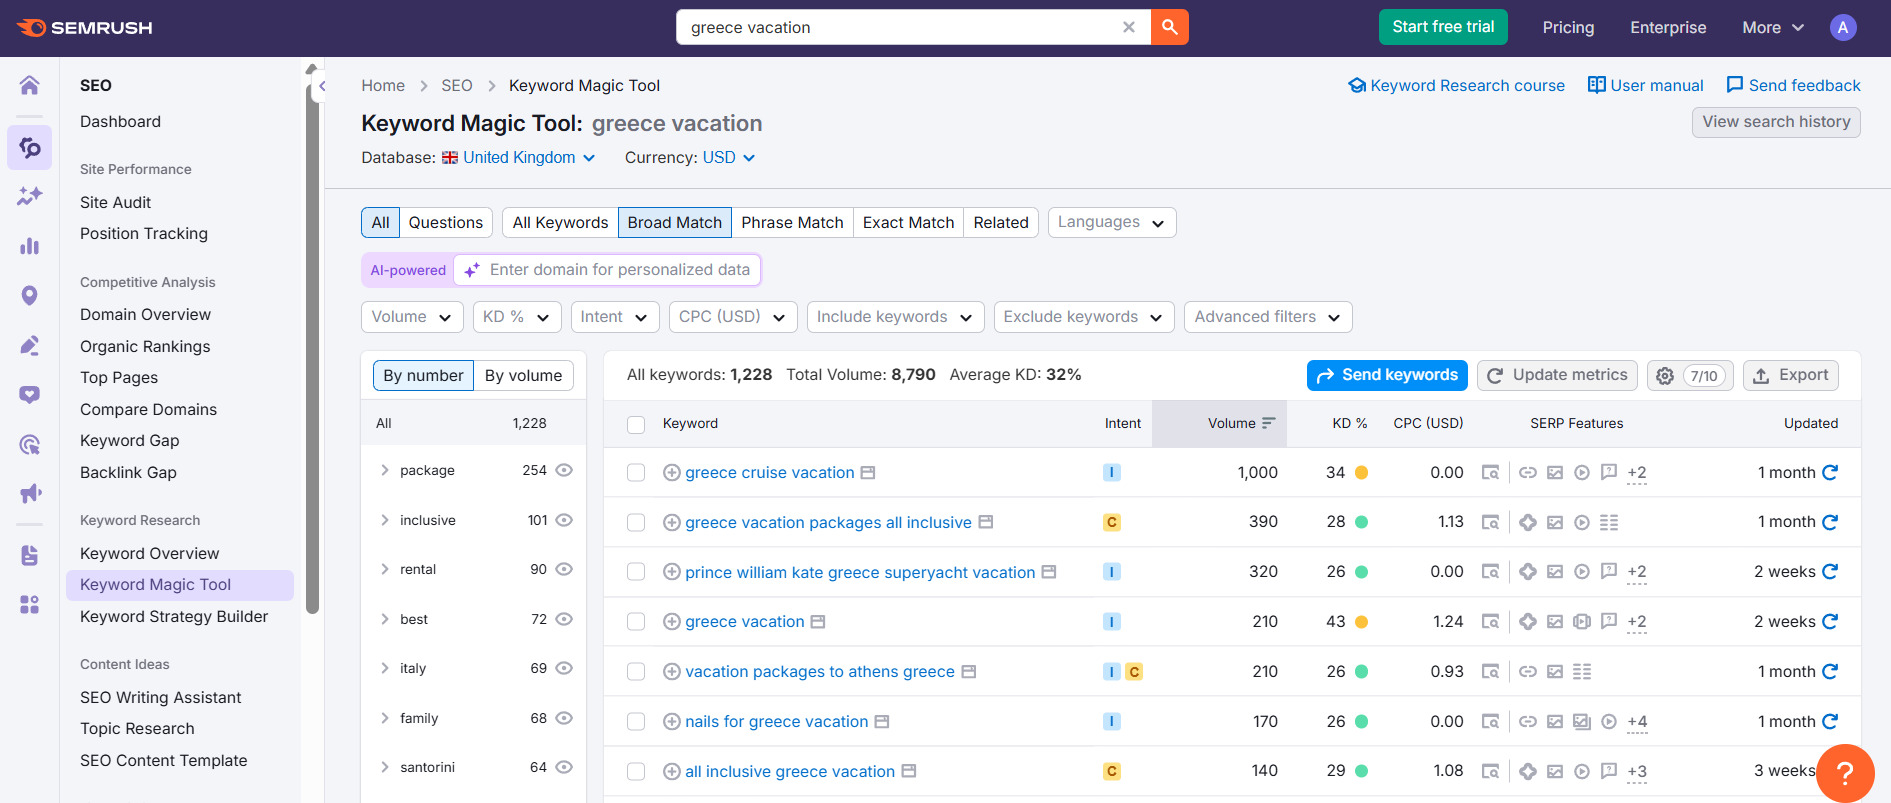The width and height of the screenshot is (1891, 803).
Task: Open the Intent filter dropdown
Action: coord(615,317)
